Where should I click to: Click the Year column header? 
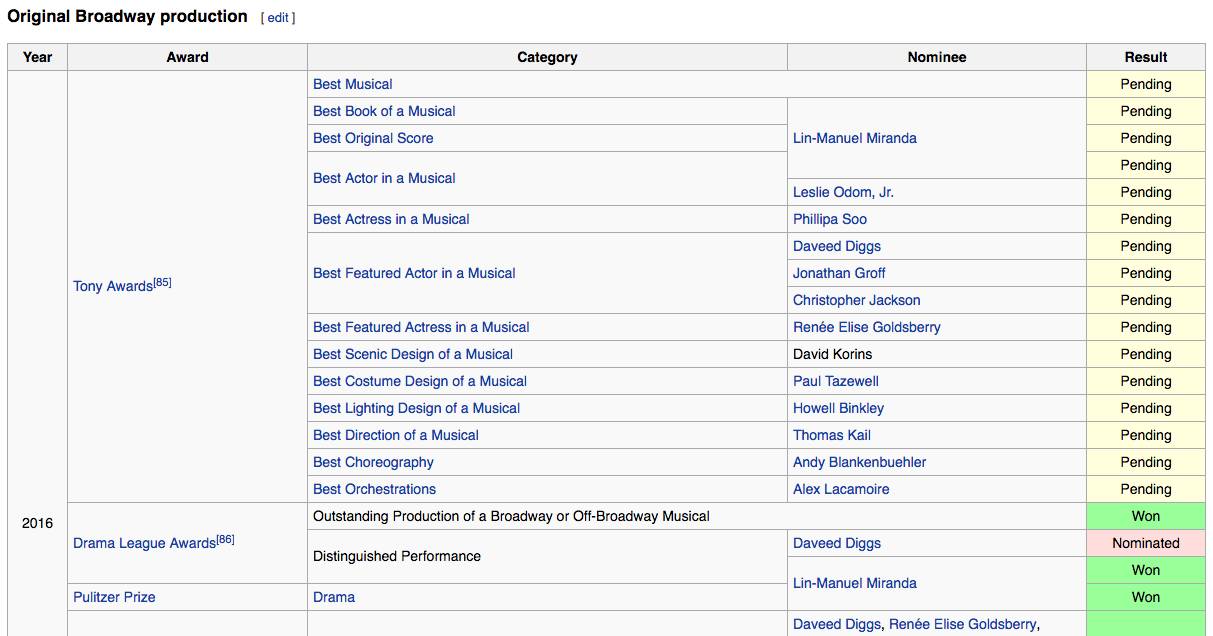pos(37,57)
